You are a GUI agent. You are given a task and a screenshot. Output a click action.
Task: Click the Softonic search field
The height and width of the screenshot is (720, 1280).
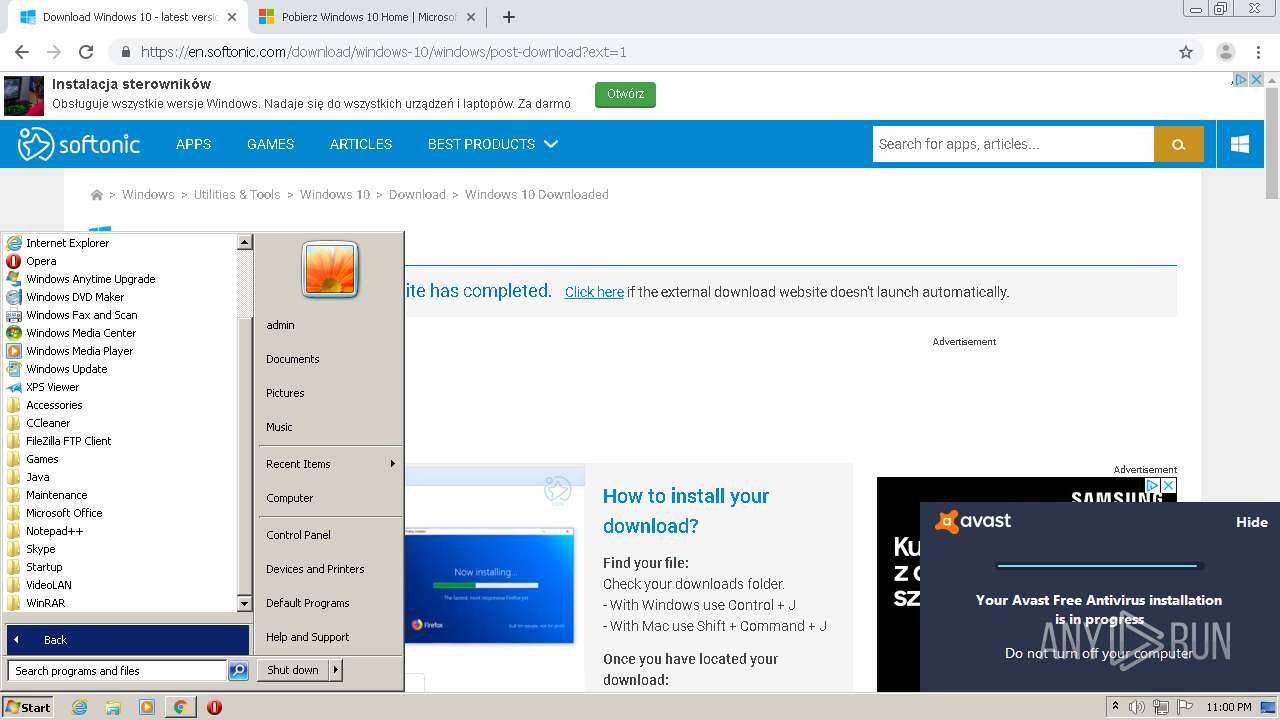[1013, 144]
